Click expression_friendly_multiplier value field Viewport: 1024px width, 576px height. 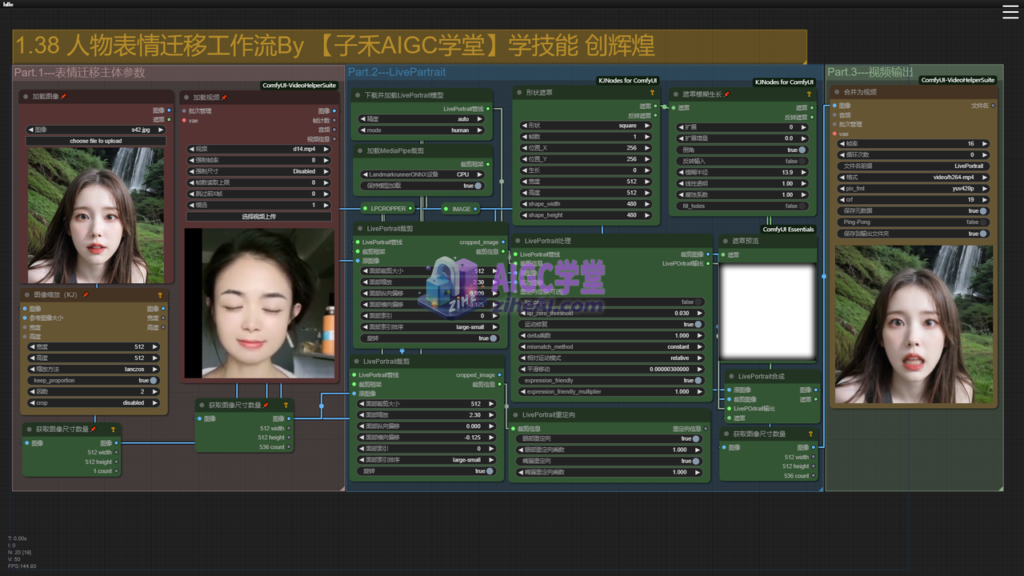611,392
